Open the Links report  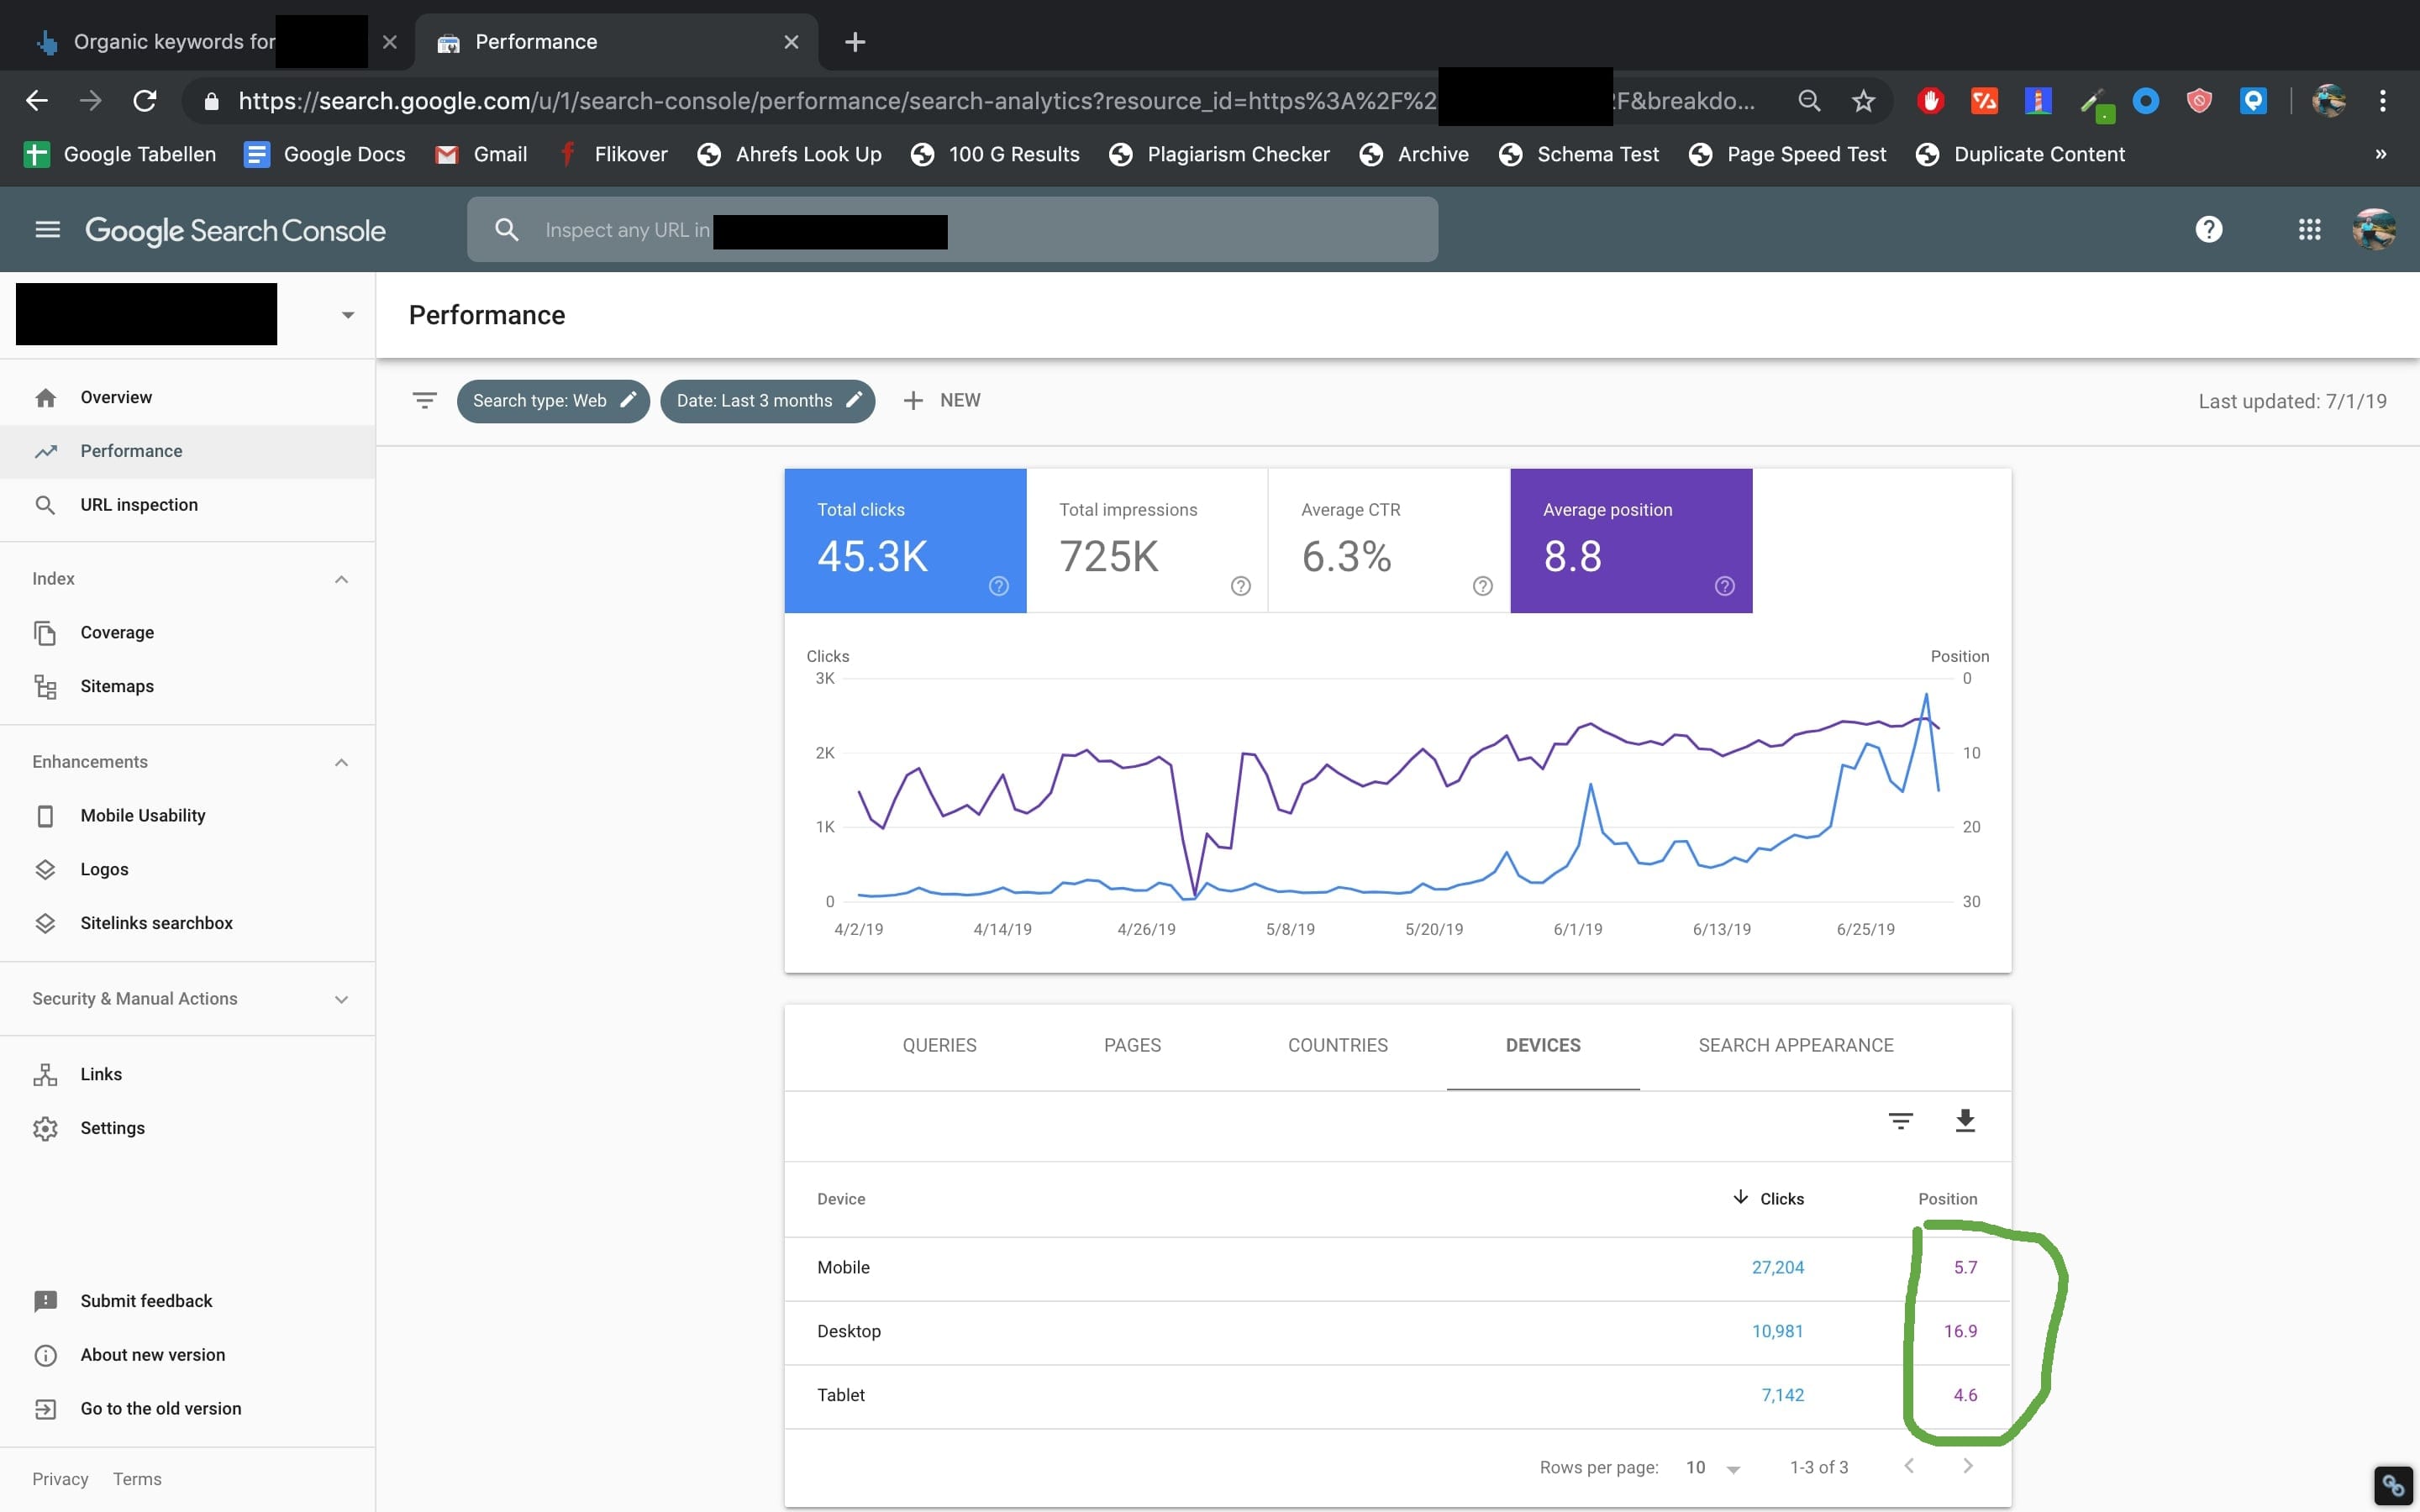tap(188, 1075)
